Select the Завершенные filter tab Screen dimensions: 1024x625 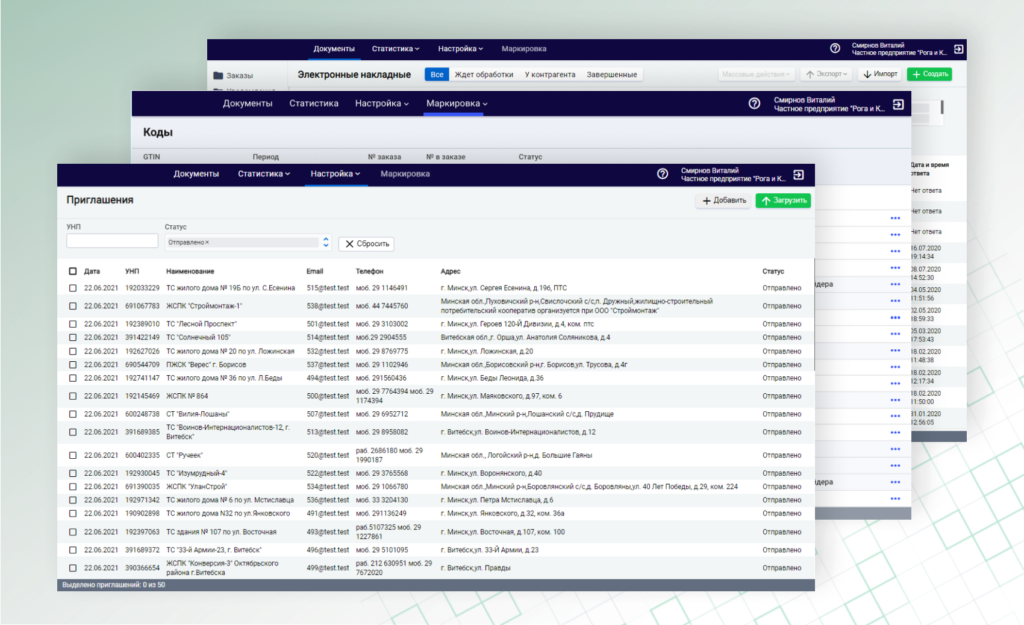coord(611,75)
